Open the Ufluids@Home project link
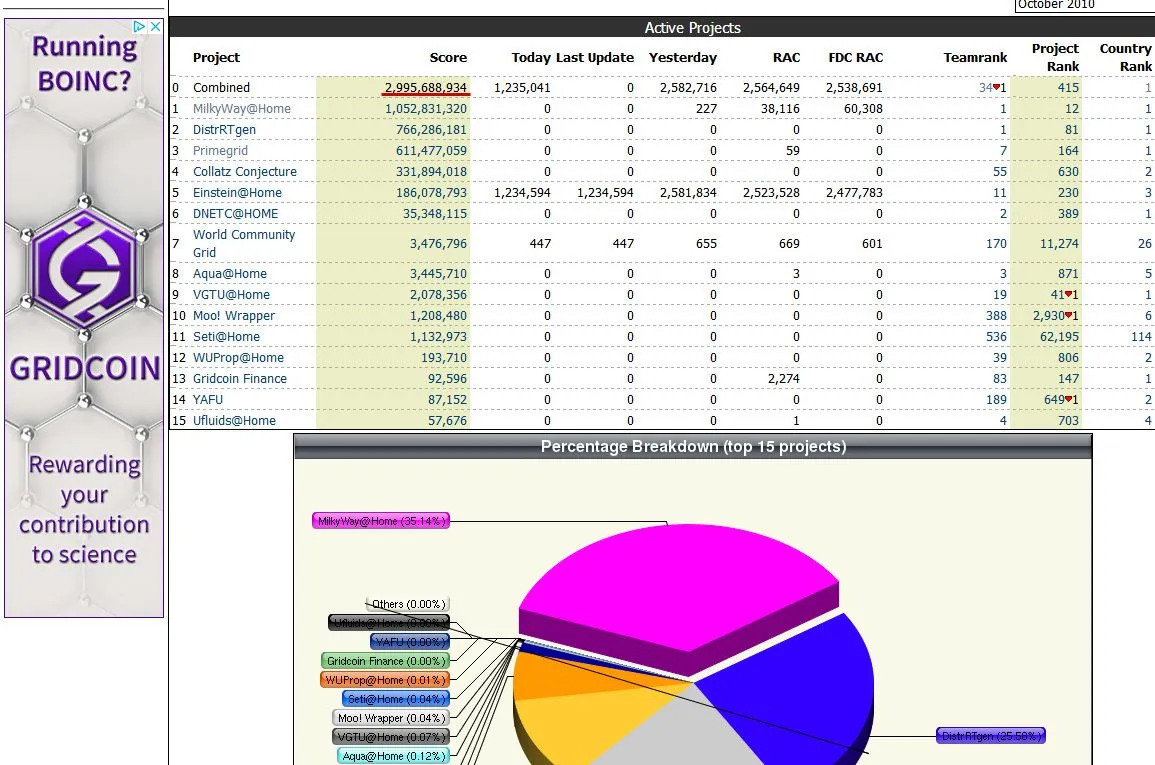 (234, 420)
